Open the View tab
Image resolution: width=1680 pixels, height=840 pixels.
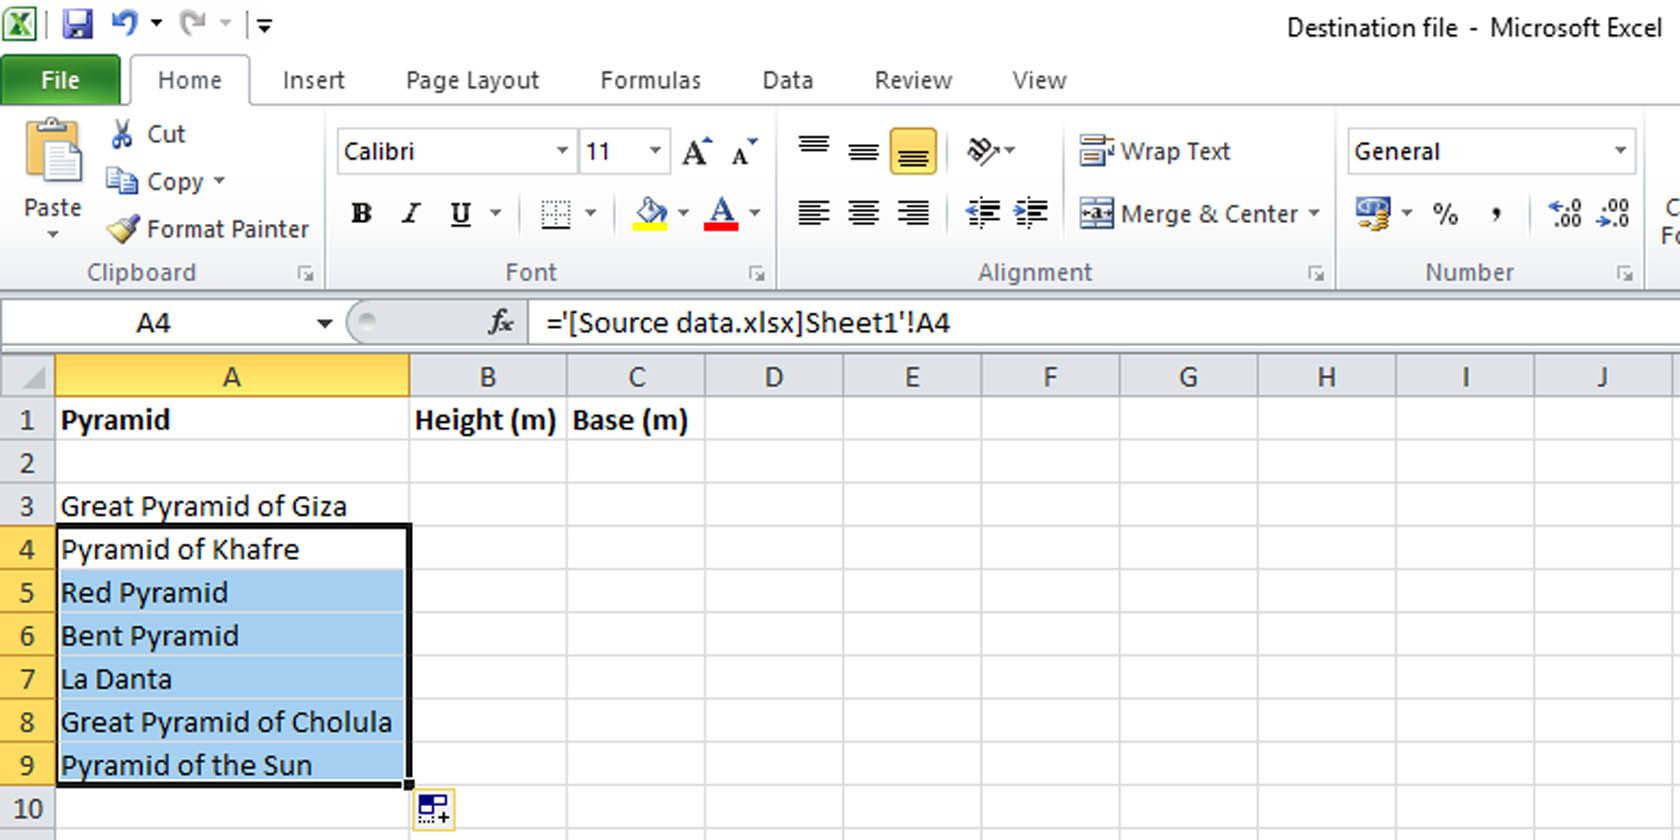point(1039,80)
